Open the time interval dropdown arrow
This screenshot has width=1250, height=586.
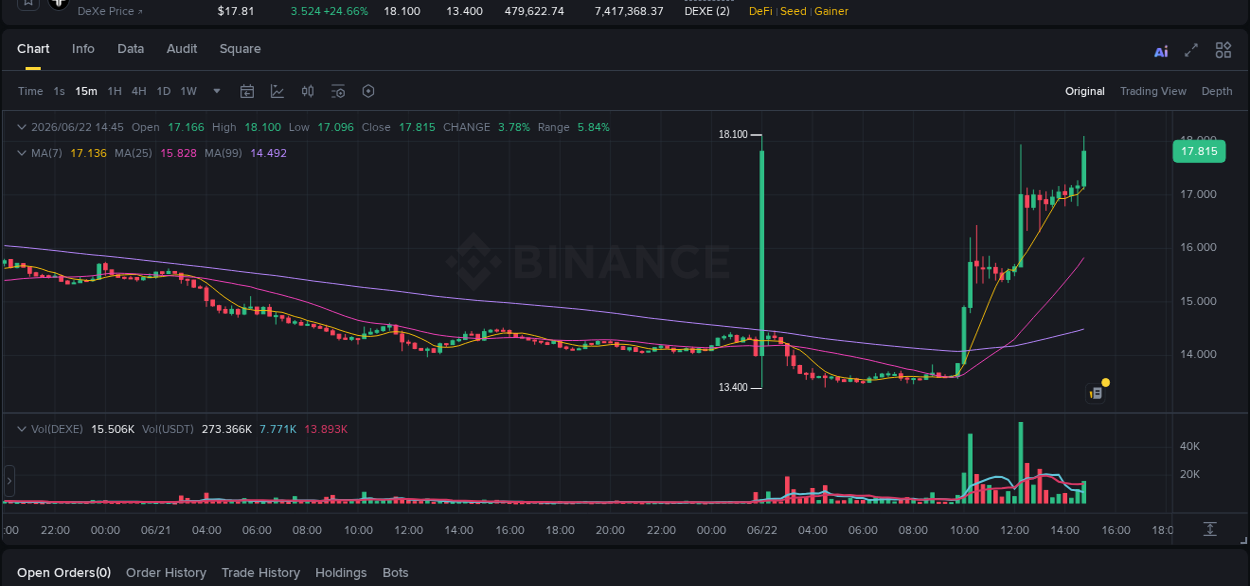coord(217,91)
